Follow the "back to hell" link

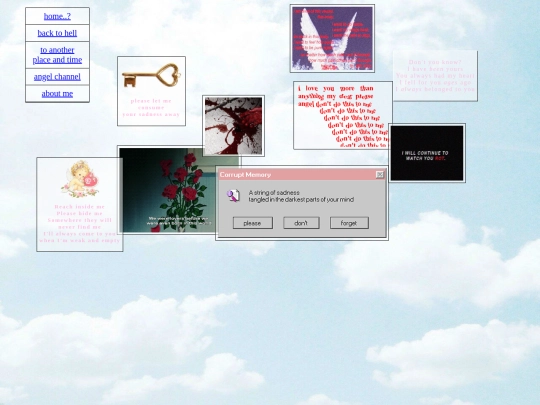tap(57, 33)
